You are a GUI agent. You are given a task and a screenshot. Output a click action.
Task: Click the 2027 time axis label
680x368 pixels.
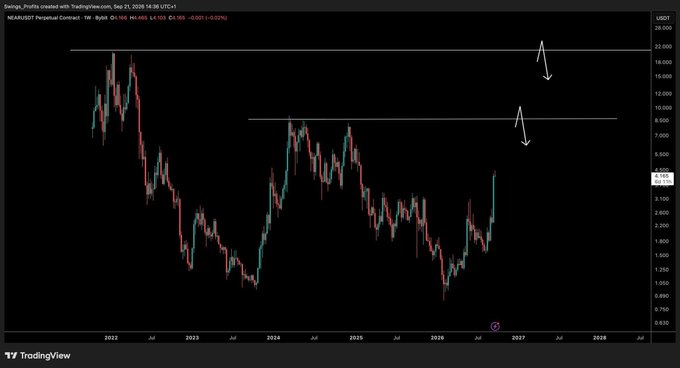(518, 338)
